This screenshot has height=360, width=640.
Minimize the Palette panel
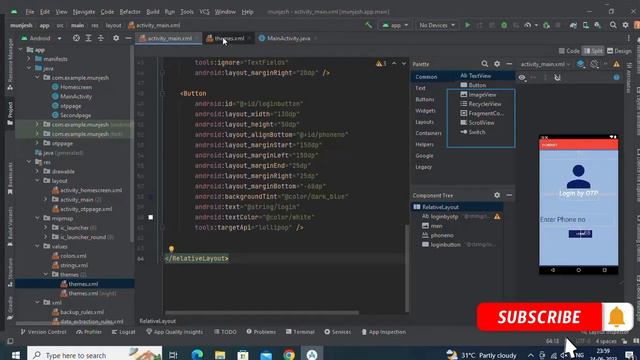[x=509, y=64]
